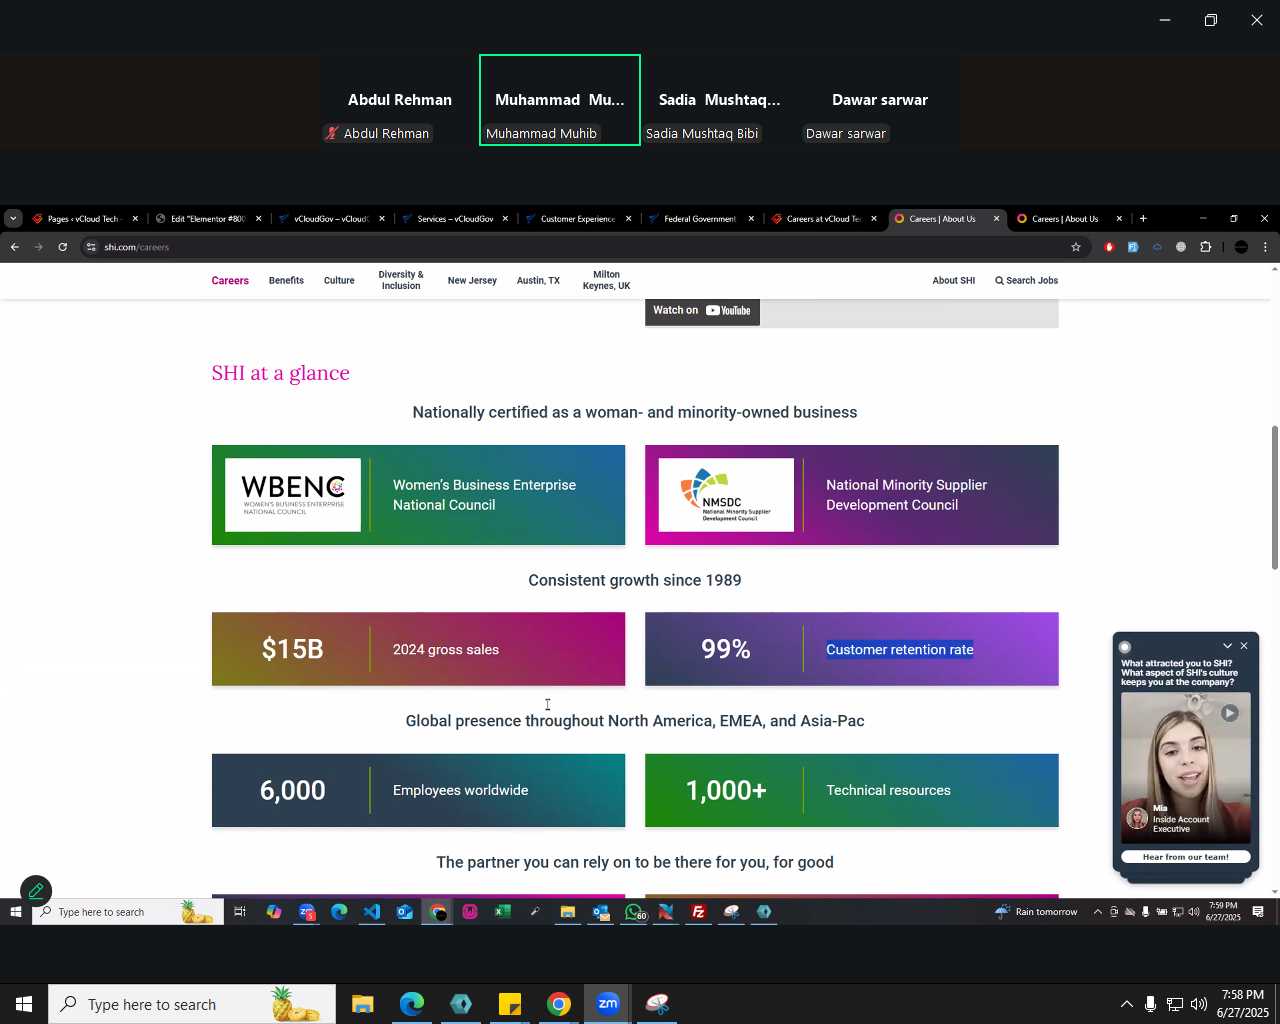Image resolution: width=1280 pixels, height=1024 pixels.
Task: Click the Windows Start button
Action: pyautogui.click(x=23, y=1004)
